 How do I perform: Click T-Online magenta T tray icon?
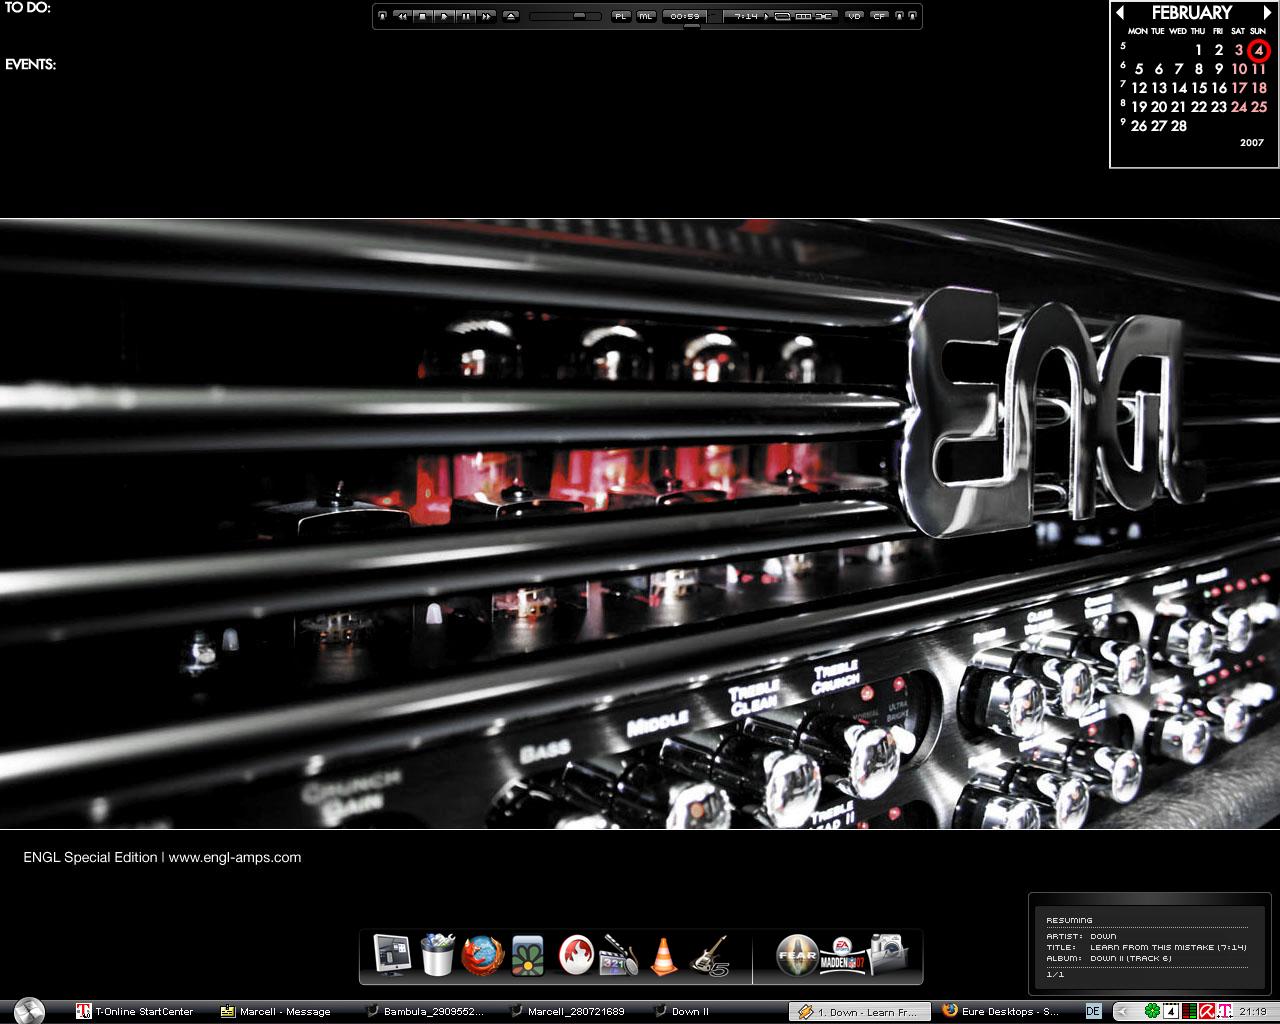pyautogui.click(x=1225, y=1011)
